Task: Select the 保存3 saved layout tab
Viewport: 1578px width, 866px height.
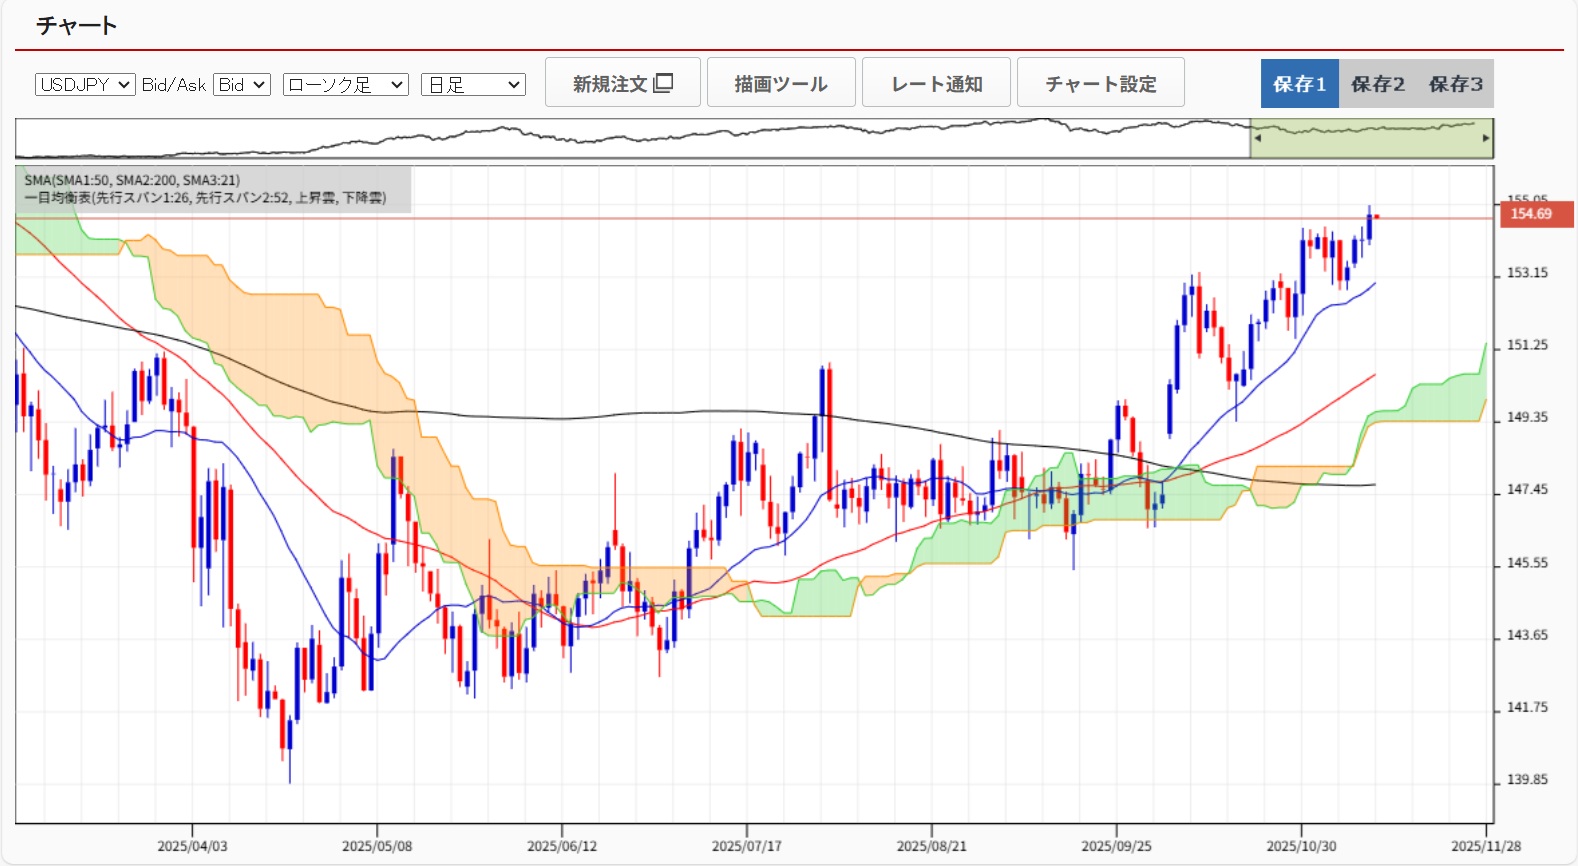Action: pos(1455,84)
